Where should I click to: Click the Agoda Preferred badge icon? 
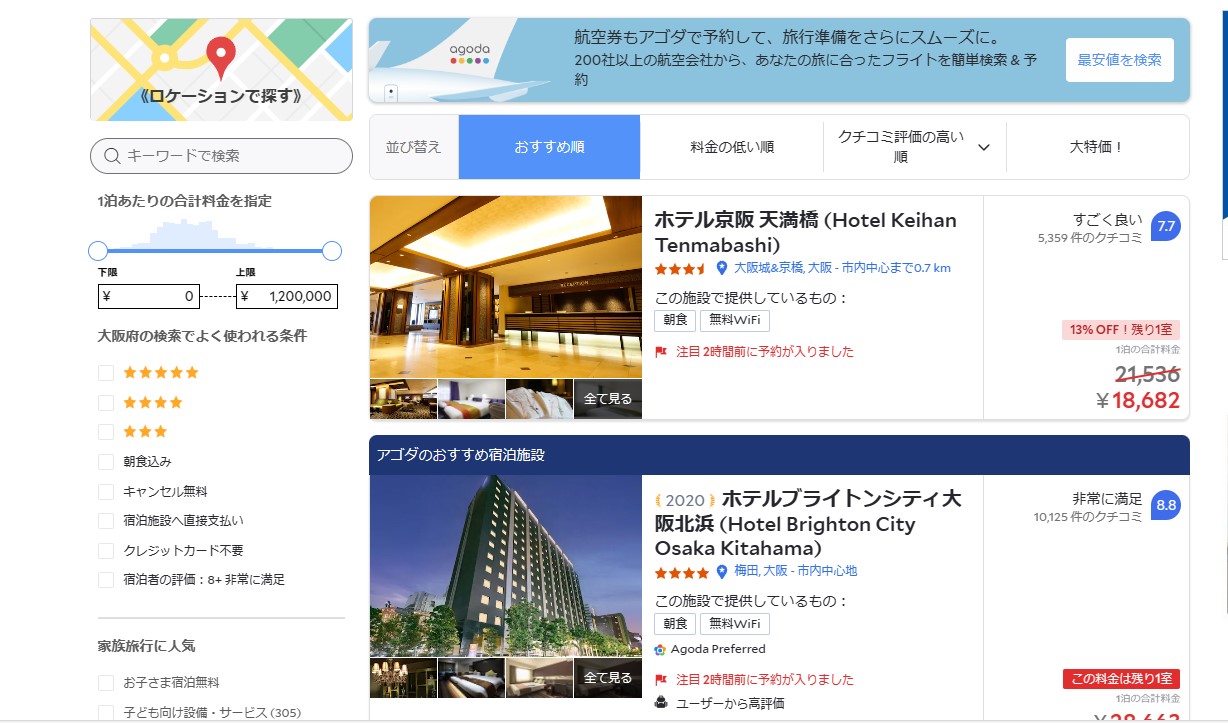[661, 649]
